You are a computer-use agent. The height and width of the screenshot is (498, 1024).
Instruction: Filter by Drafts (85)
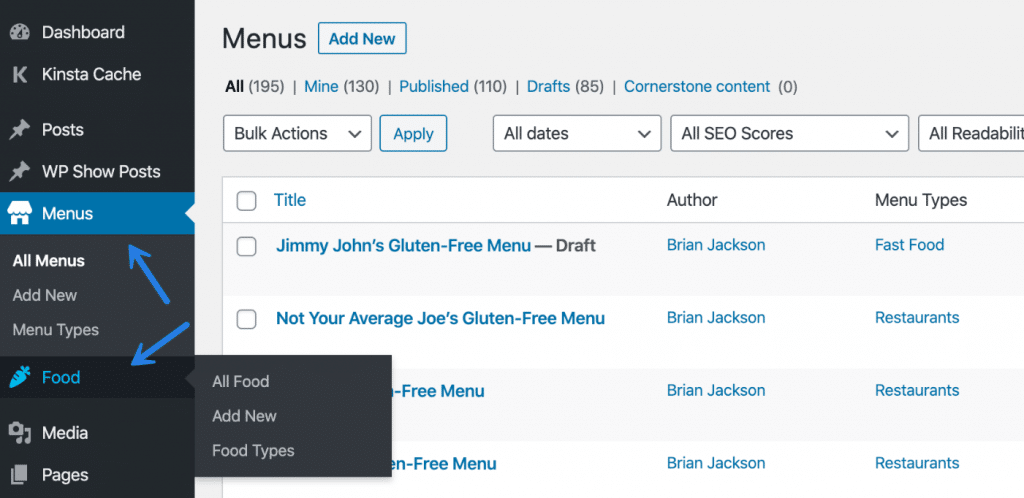pos(566,87)
